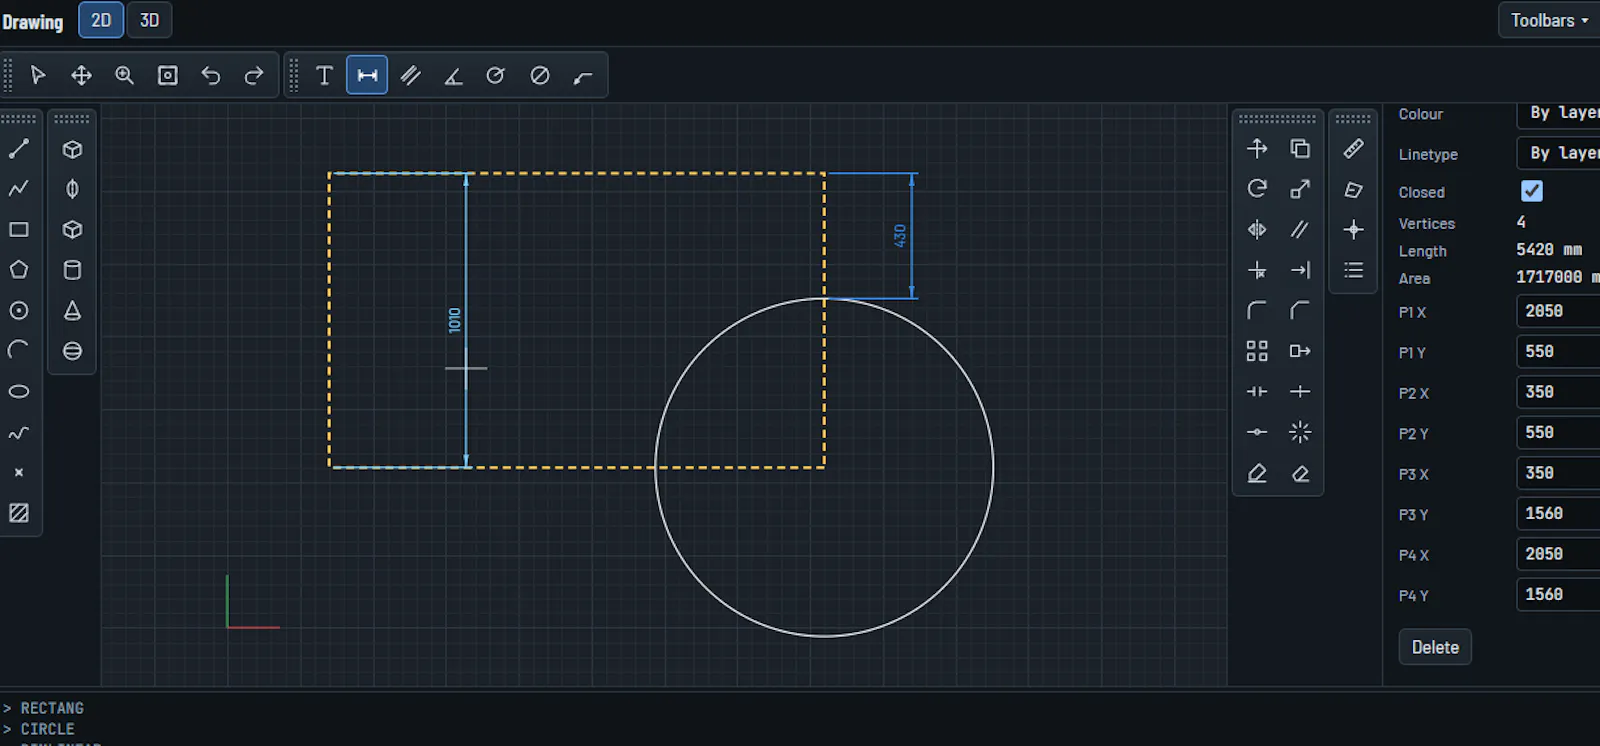1600x746 pixels.
Task: Activate the Rotate modify tool
Action: point(1257,189)
